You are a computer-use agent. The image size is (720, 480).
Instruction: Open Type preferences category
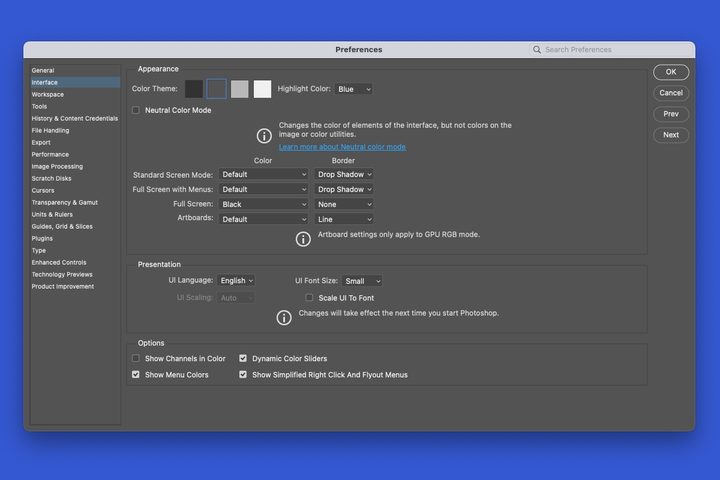pyautogui.click(x=75, y=250)
